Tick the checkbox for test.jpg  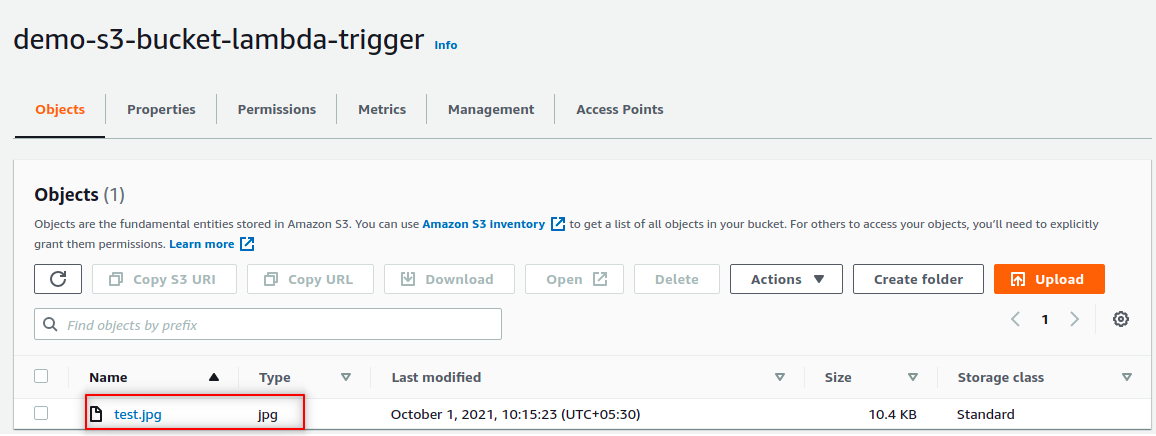pyautogui.click(x=41, y=413)
